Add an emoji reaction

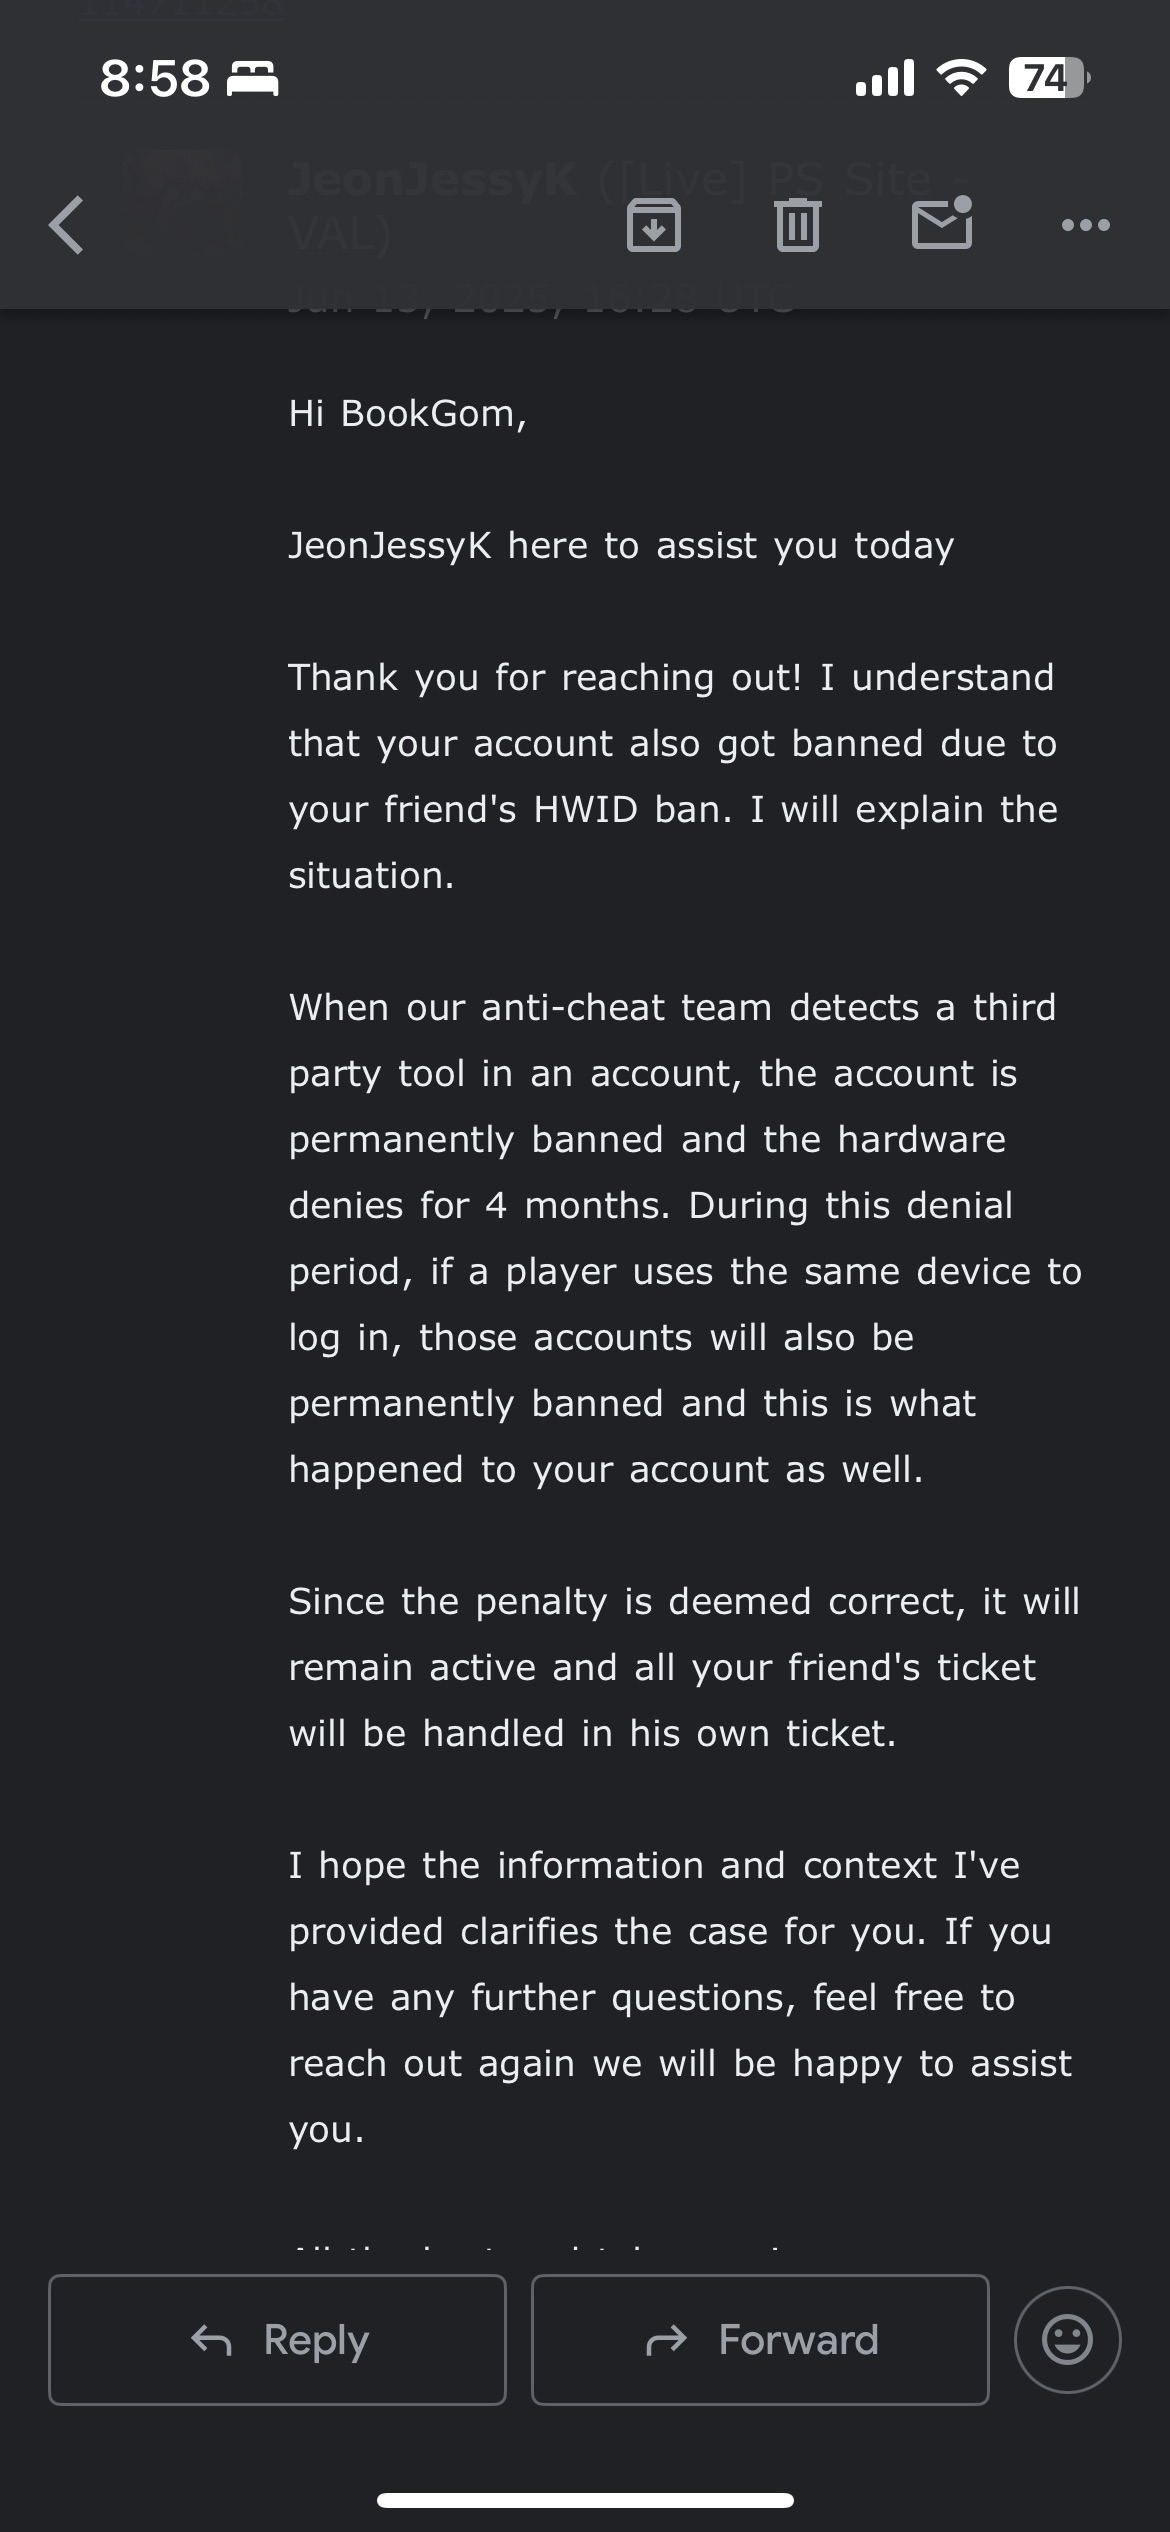coord(1067,2340)
